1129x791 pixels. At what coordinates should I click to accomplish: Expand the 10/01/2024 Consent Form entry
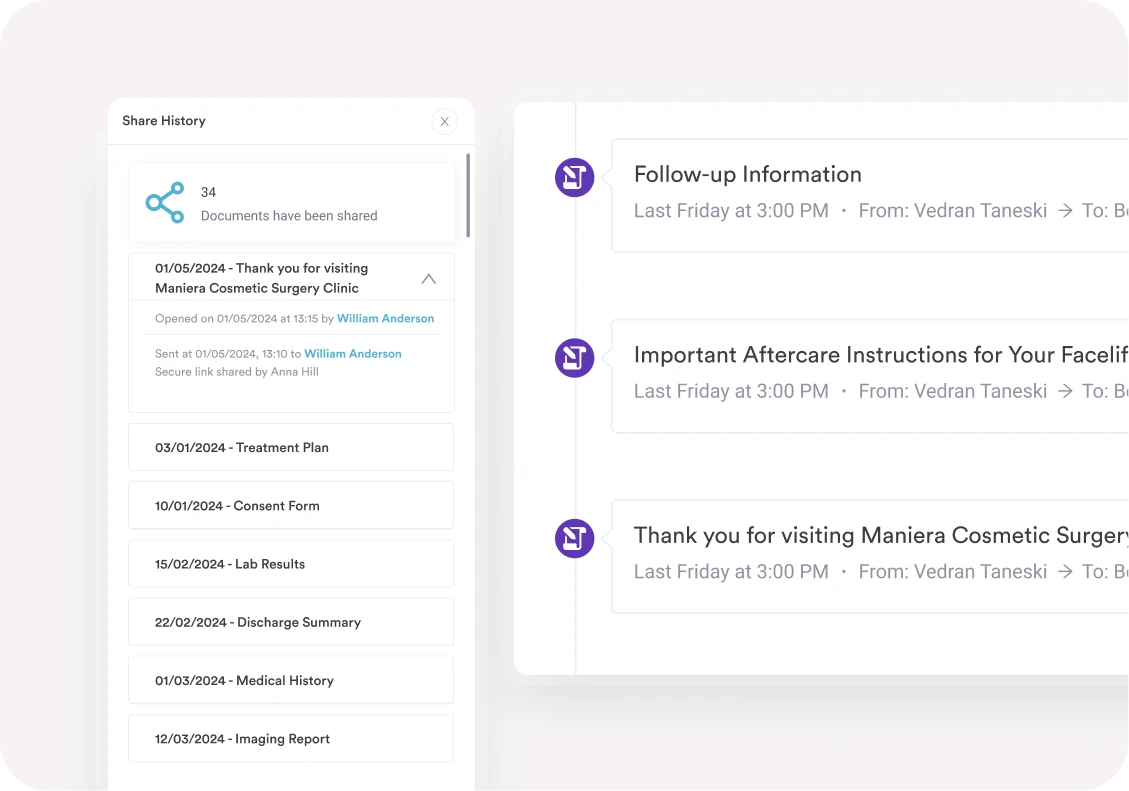coord(291,506)
